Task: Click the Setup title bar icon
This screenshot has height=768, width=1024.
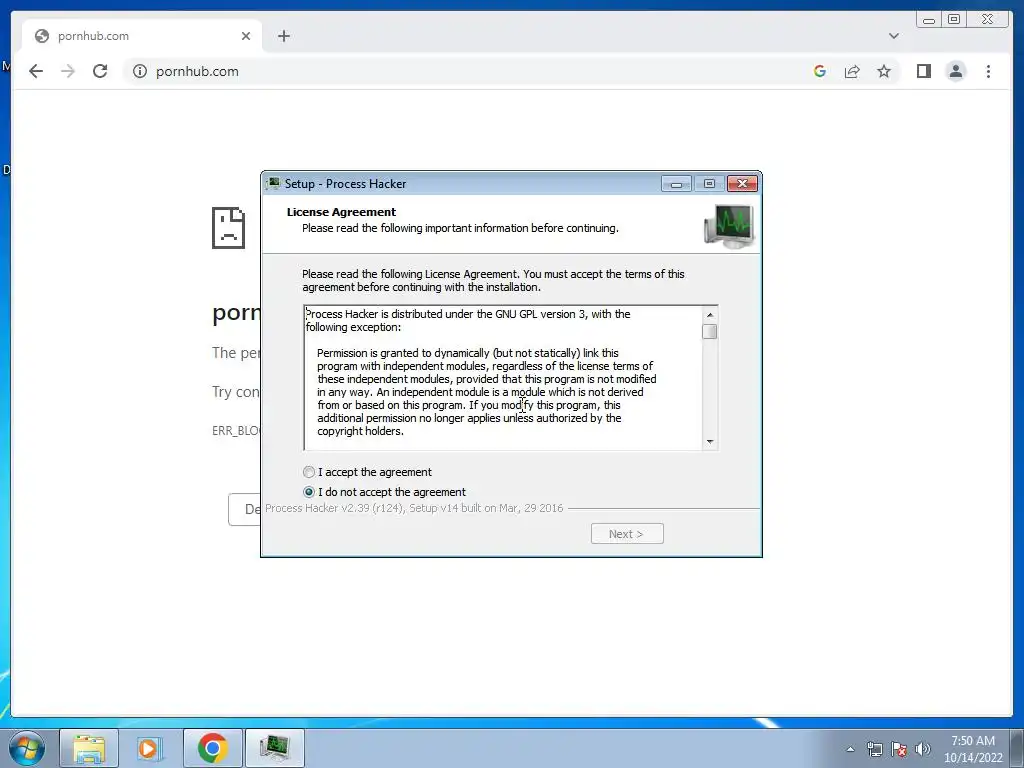Action: pos(274,184)
